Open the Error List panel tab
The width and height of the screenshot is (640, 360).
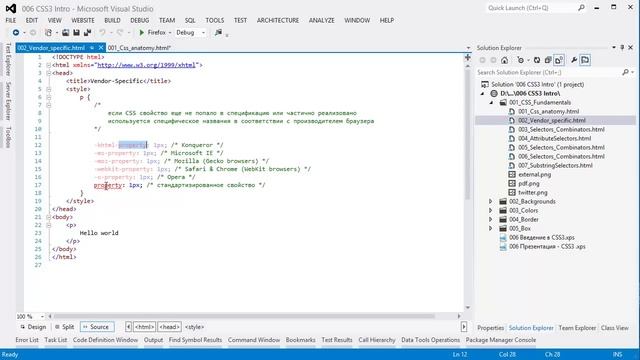click(x=27, y=340)
